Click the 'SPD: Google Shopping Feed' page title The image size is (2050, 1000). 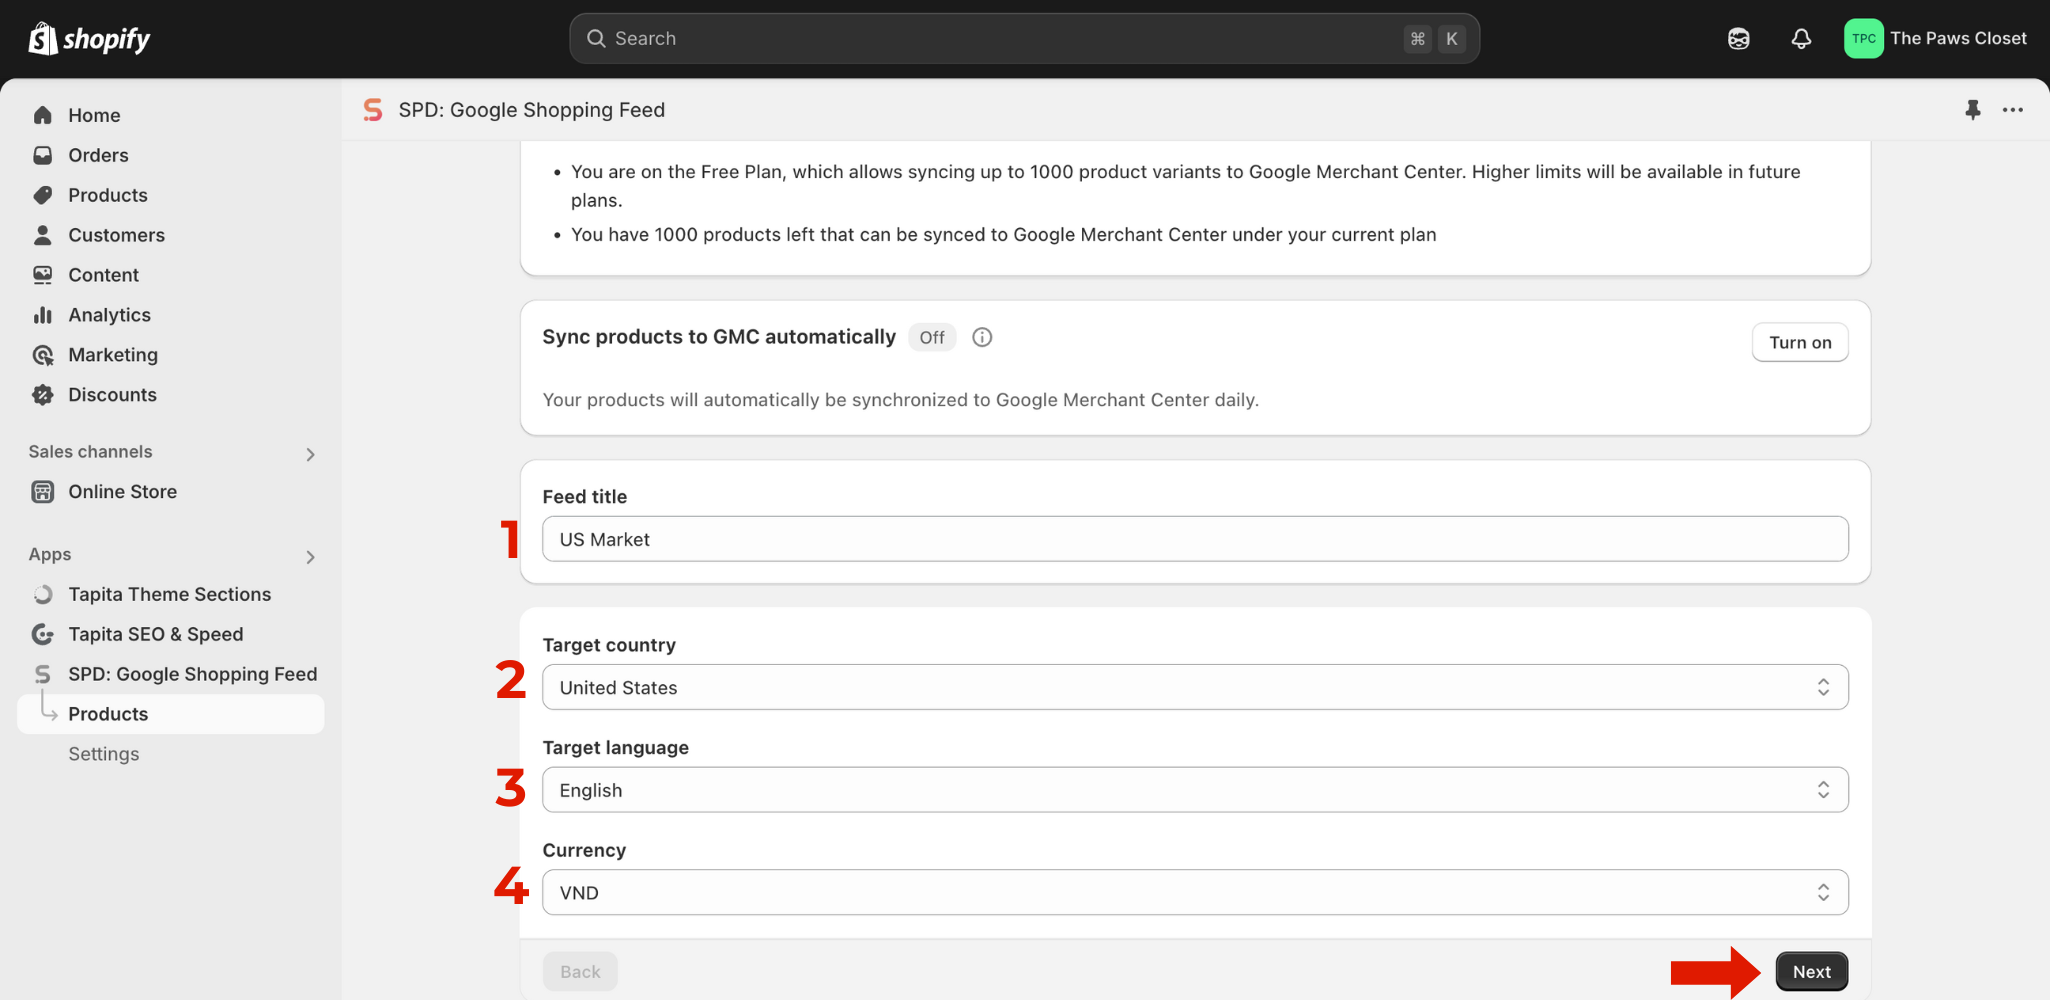click(x=532, y=110)
